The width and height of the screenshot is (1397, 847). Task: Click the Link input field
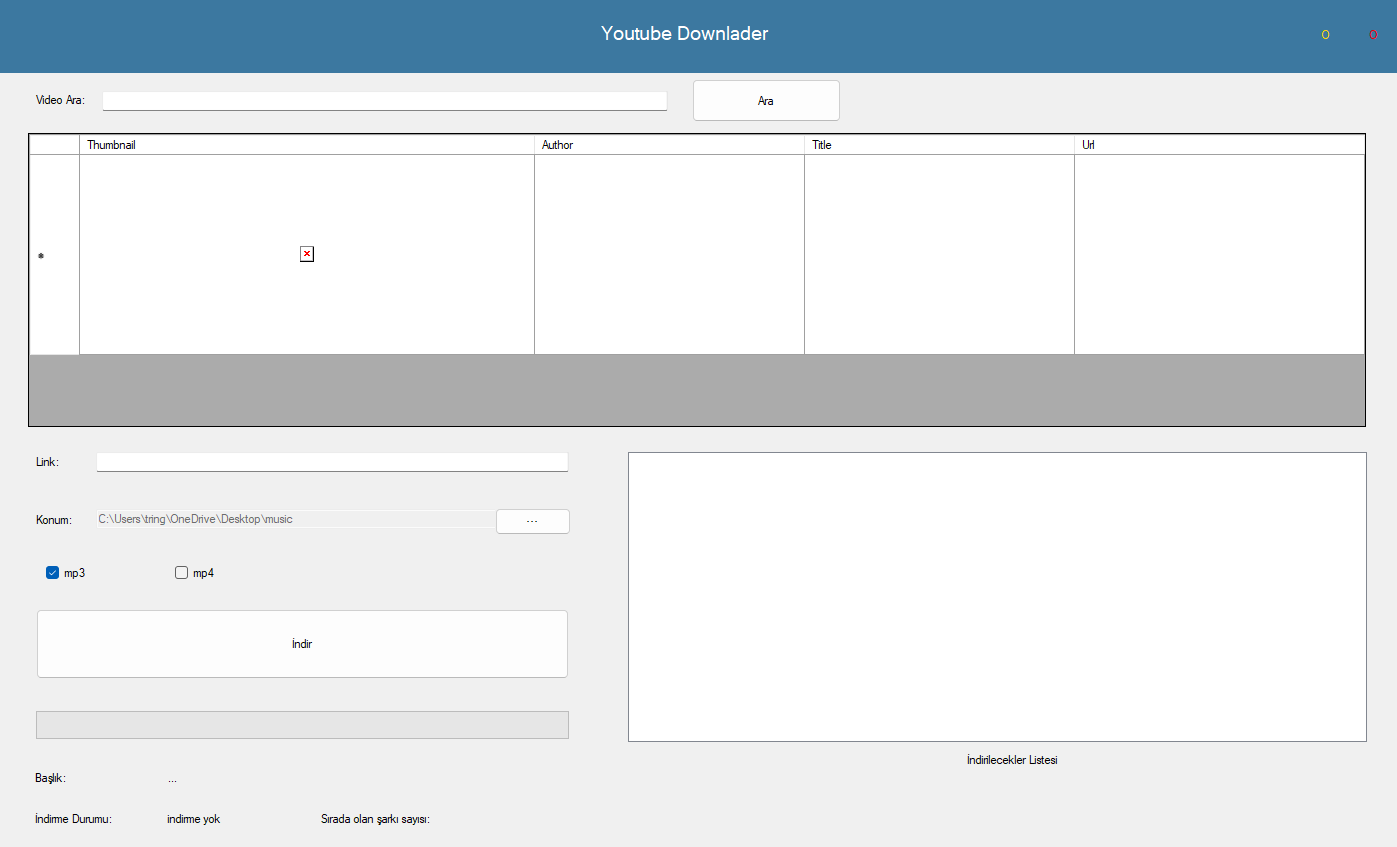click(332, 462)
